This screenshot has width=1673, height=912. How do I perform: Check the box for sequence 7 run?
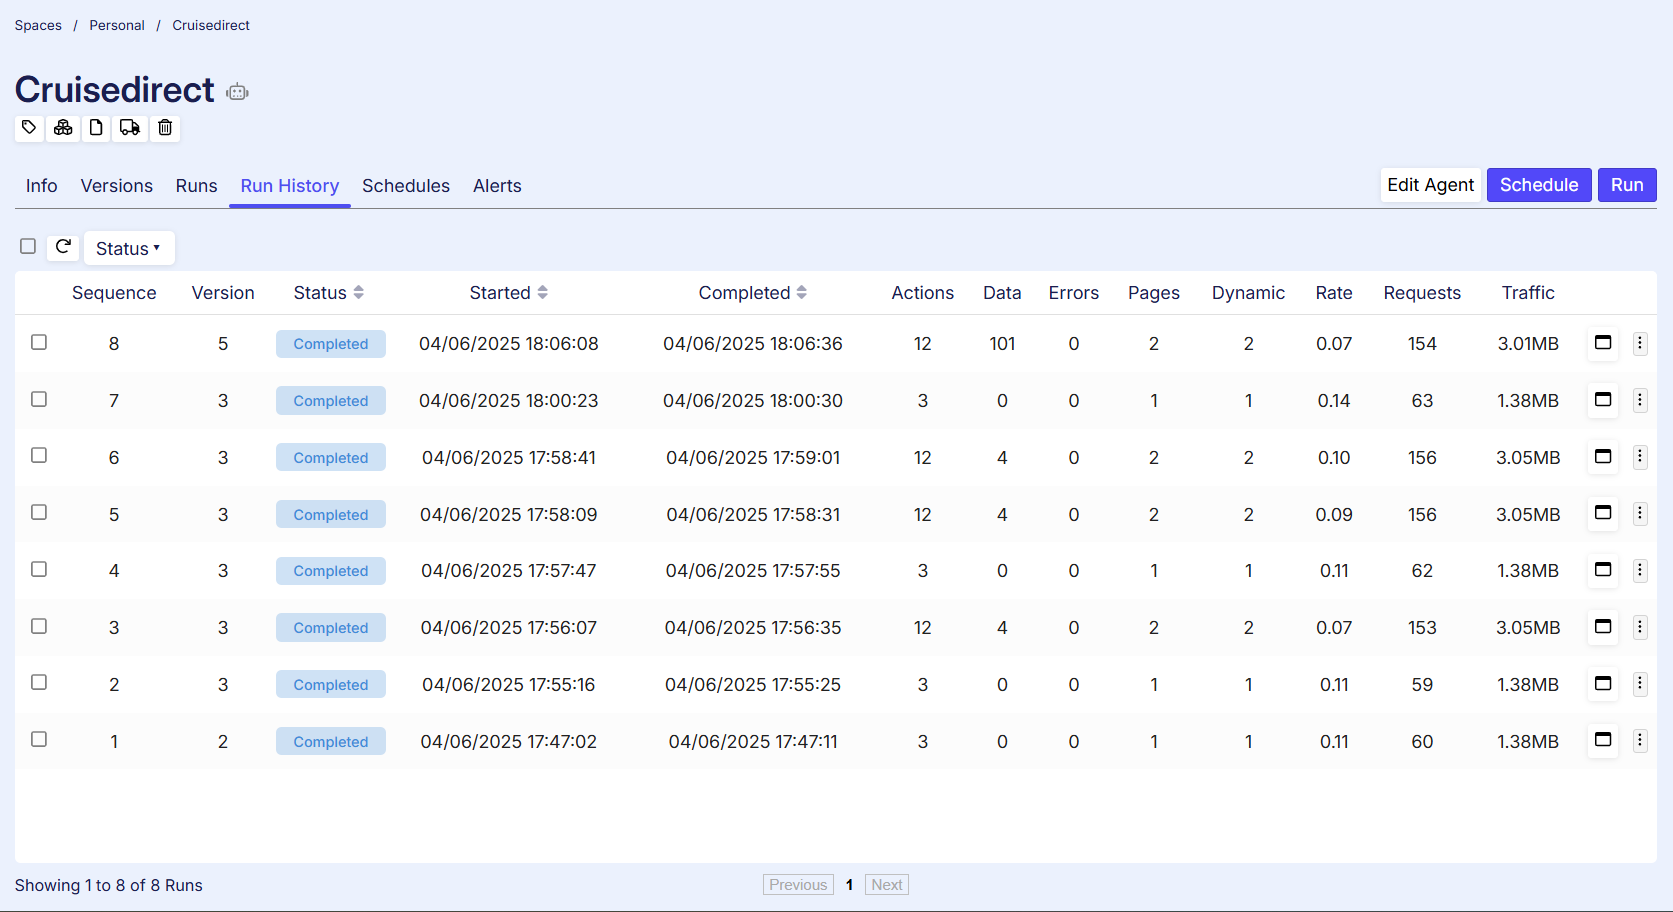pyautogui.click(x=39, y=399)
